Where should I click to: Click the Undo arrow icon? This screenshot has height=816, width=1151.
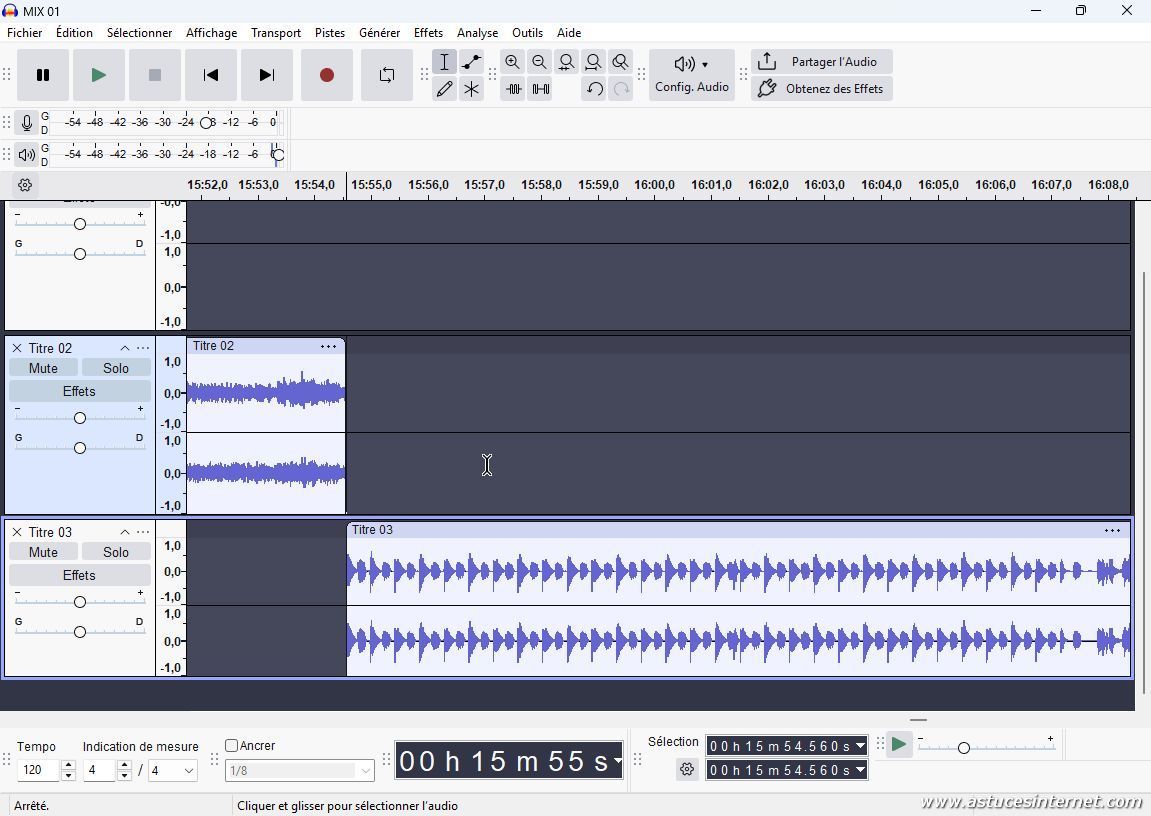click(594, 89)
